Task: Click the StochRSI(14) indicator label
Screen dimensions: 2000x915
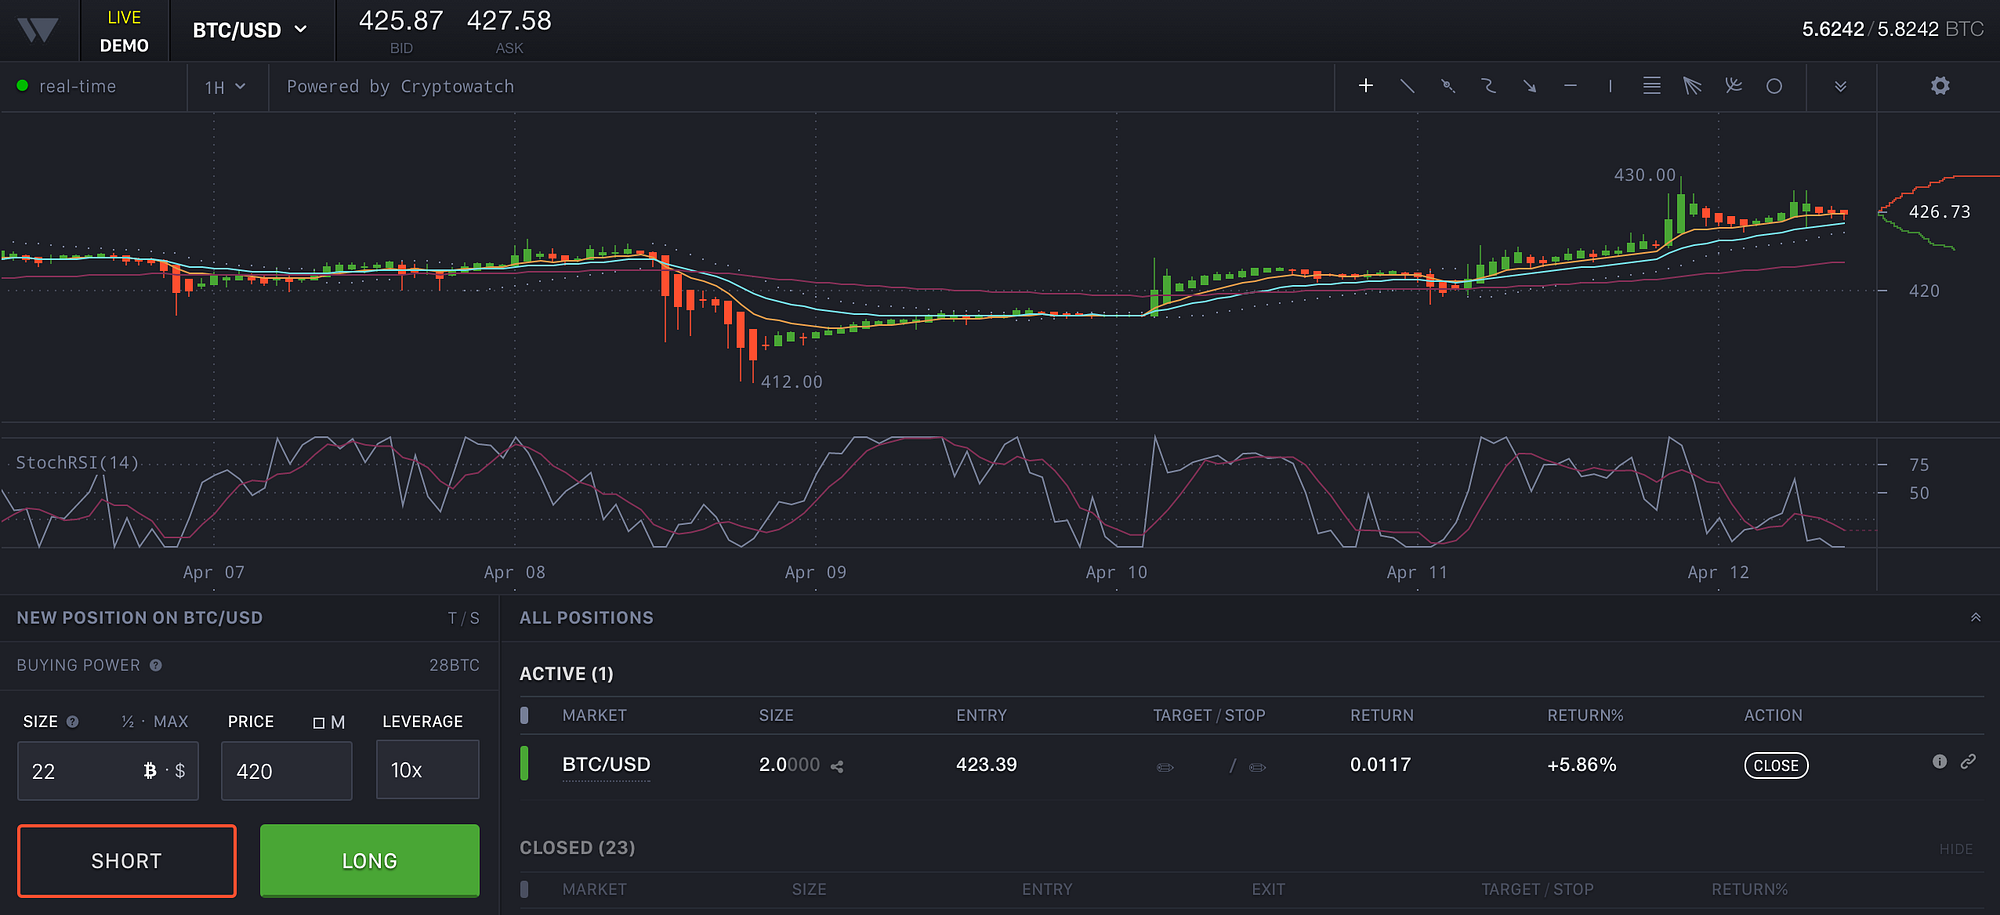Action: click(77, 463)
